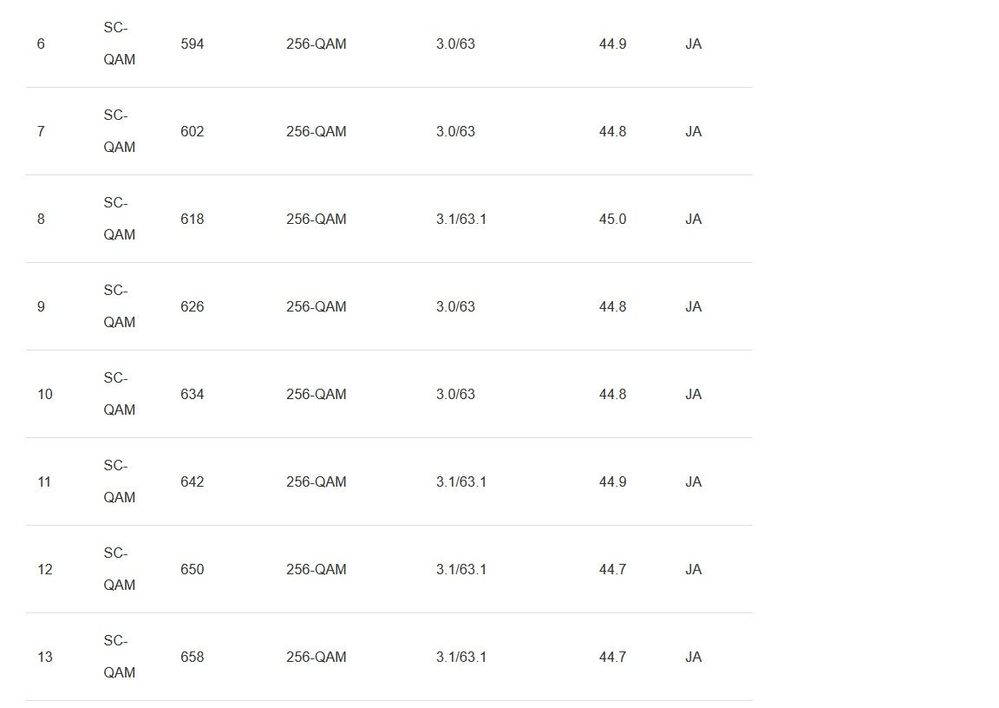Viewport: 999px width, 708px height.
Task: Click the 618 frequency entry
Action: (x=192, y=219)
